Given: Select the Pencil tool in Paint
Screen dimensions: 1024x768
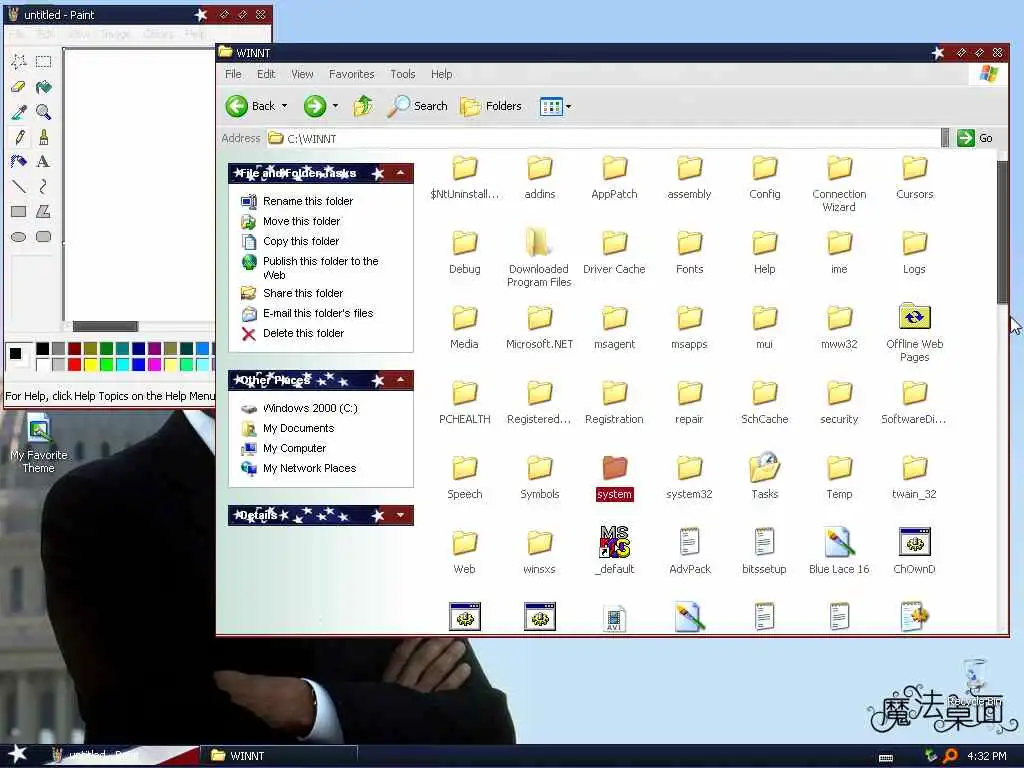Looking at the screenshot, I should click(19, 137).
